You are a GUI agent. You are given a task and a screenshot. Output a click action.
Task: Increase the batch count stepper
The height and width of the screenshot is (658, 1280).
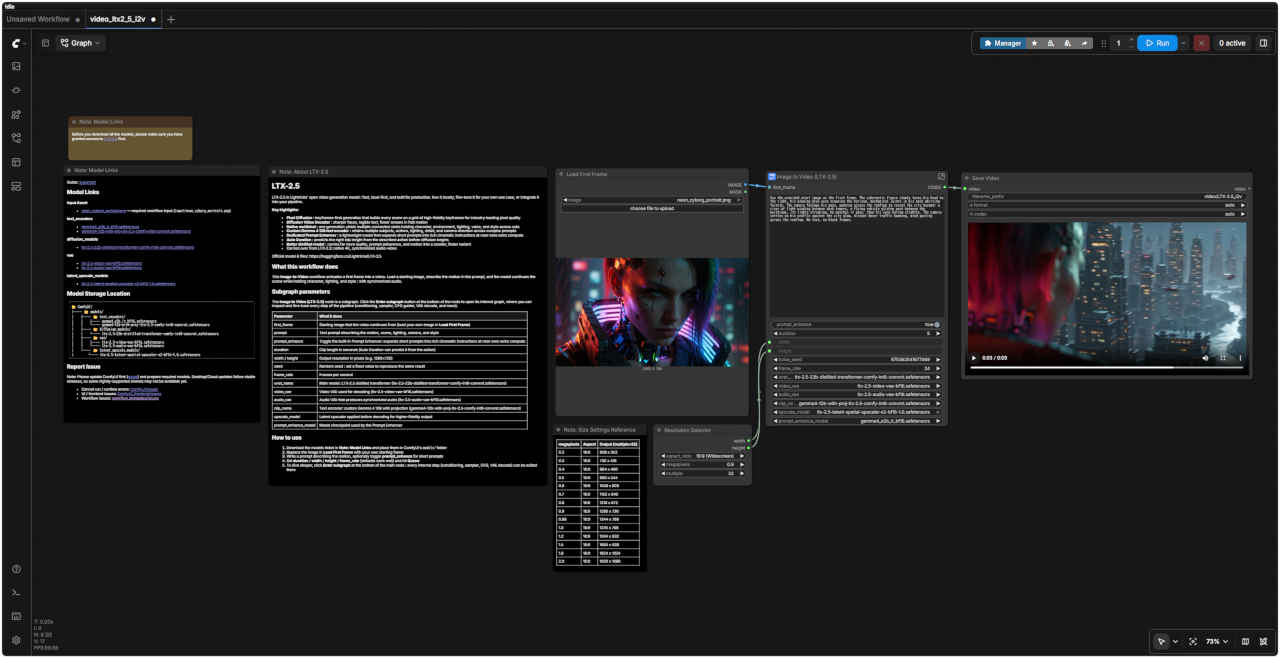click(x=1131, y=39)
